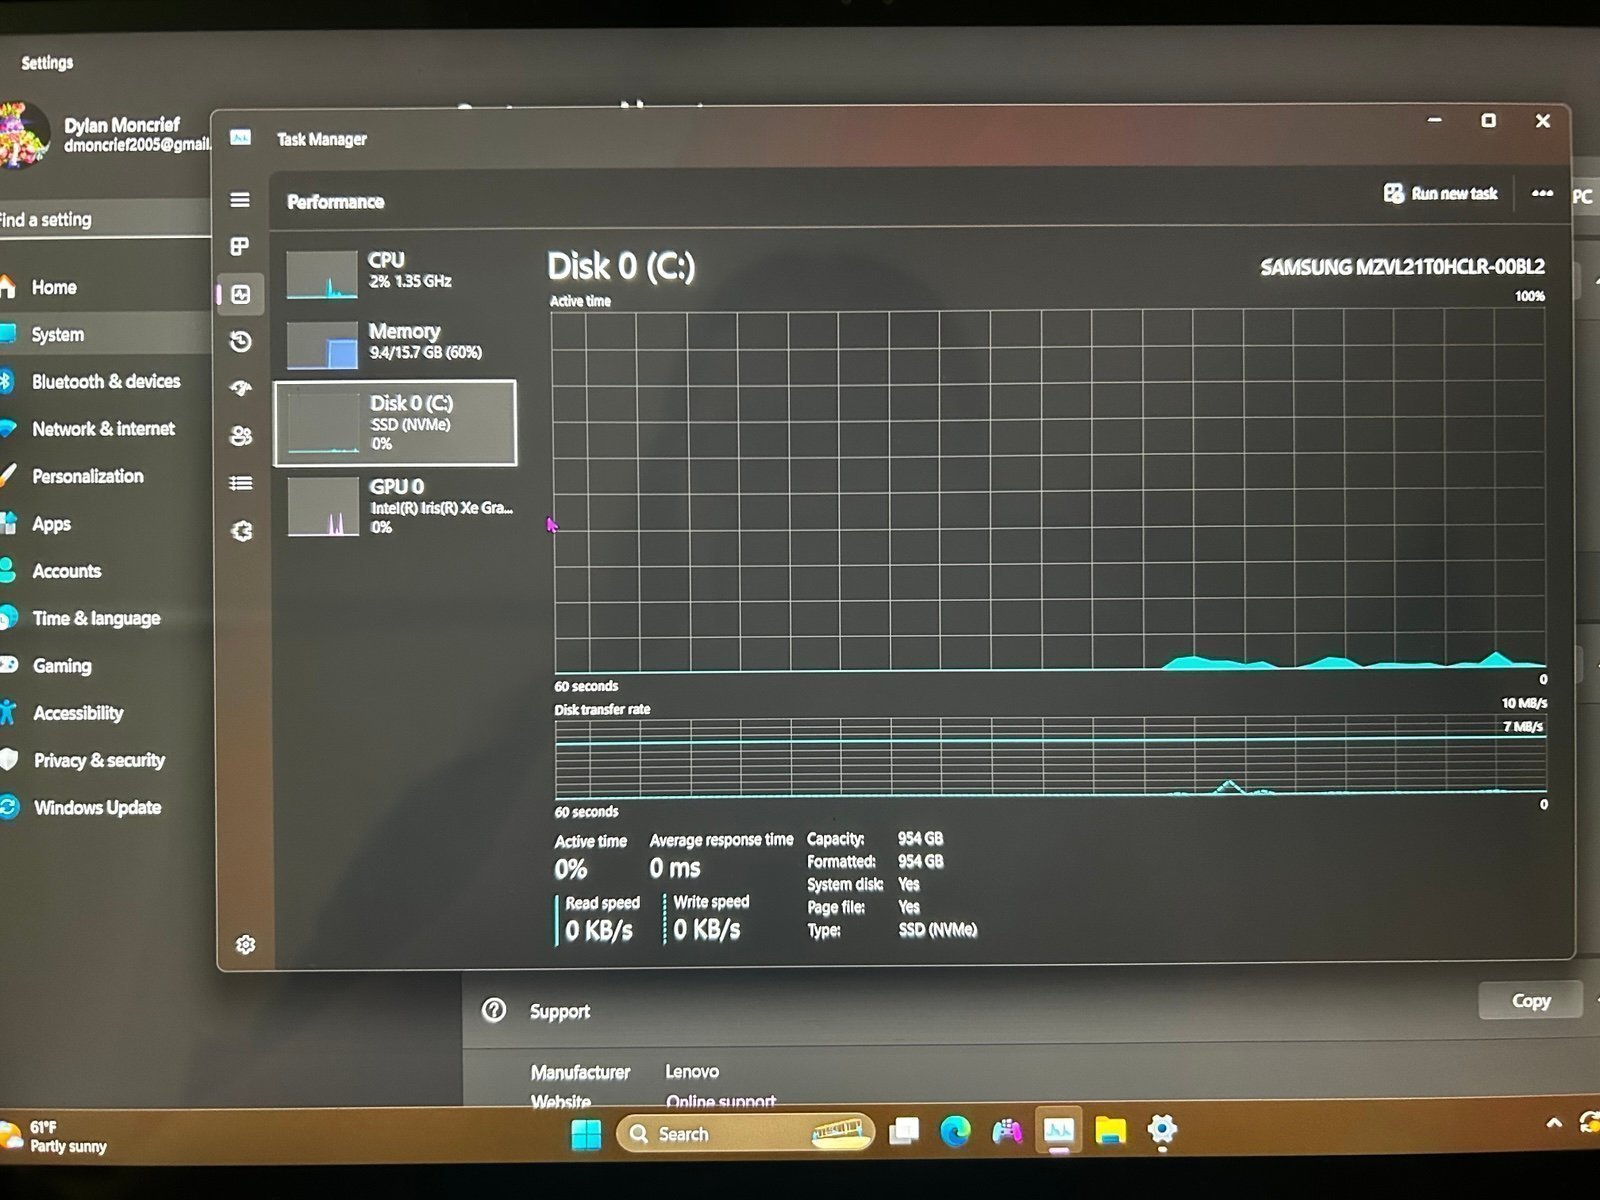
Task: Open weather widget showing 61°F
Action: [55, 1137]
